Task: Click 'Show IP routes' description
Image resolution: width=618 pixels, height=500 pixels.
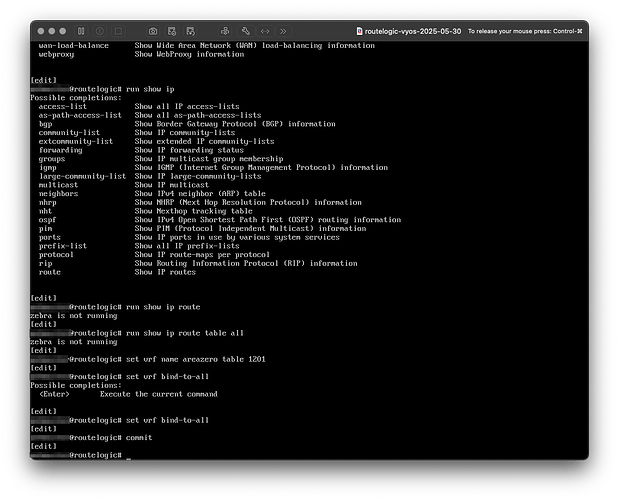Action: 165,272
